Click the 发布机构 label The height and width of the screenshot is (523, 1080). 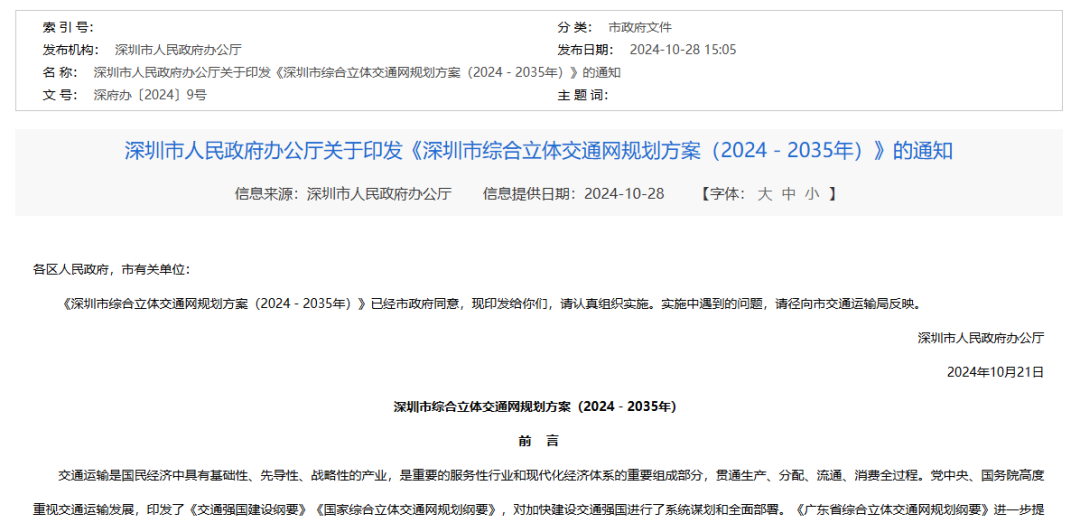pos(71,50)
